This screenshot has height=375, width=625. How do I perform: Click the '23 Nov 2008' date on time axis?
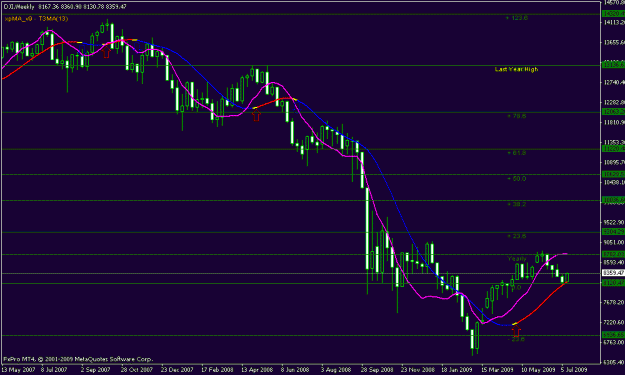pos(418,369)
